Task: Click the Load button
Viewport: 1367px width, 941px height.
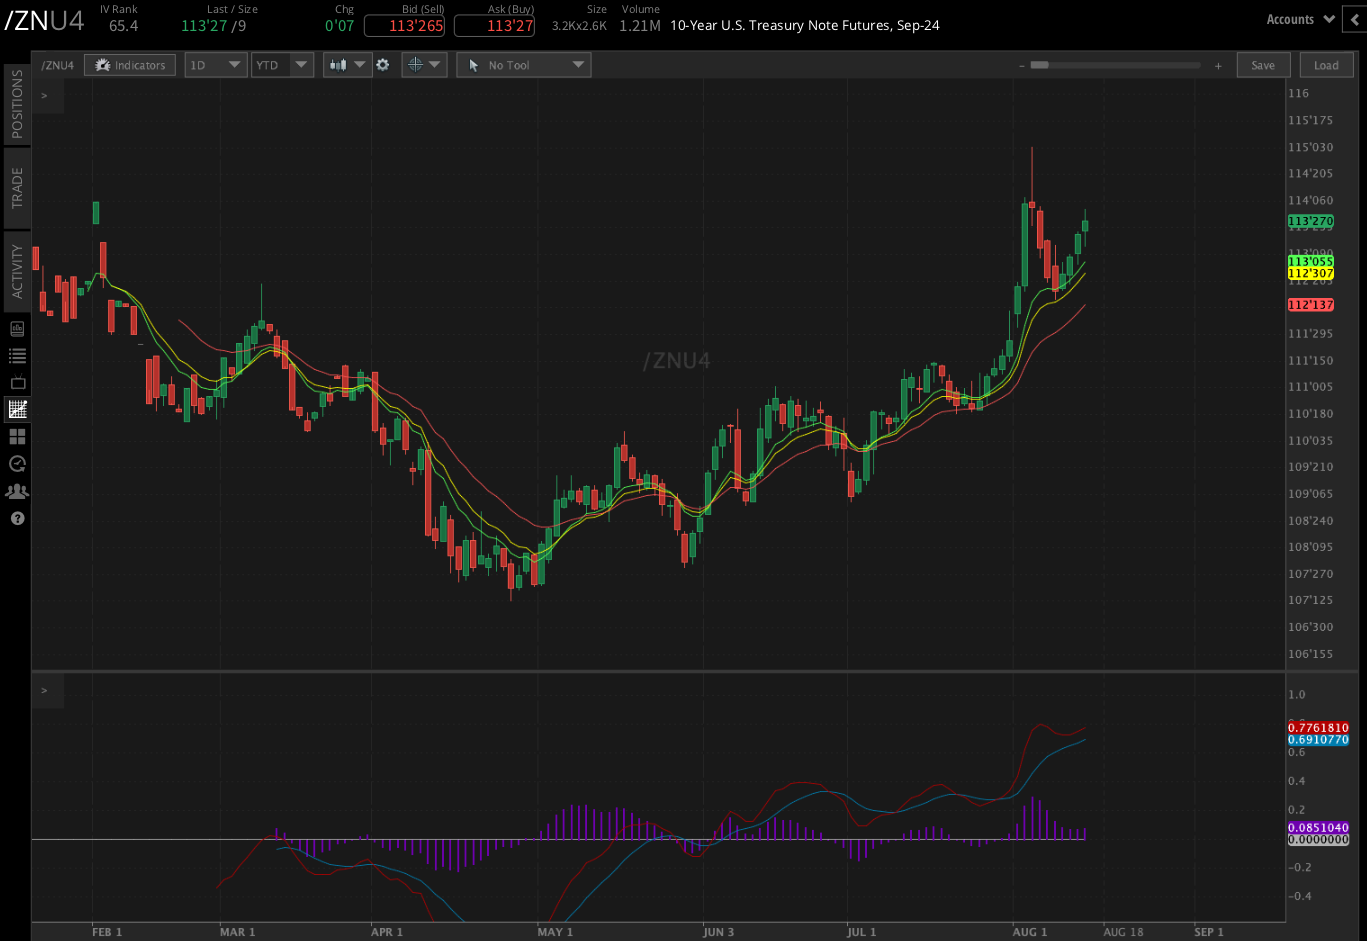Action: click(x=1326, y=64)
